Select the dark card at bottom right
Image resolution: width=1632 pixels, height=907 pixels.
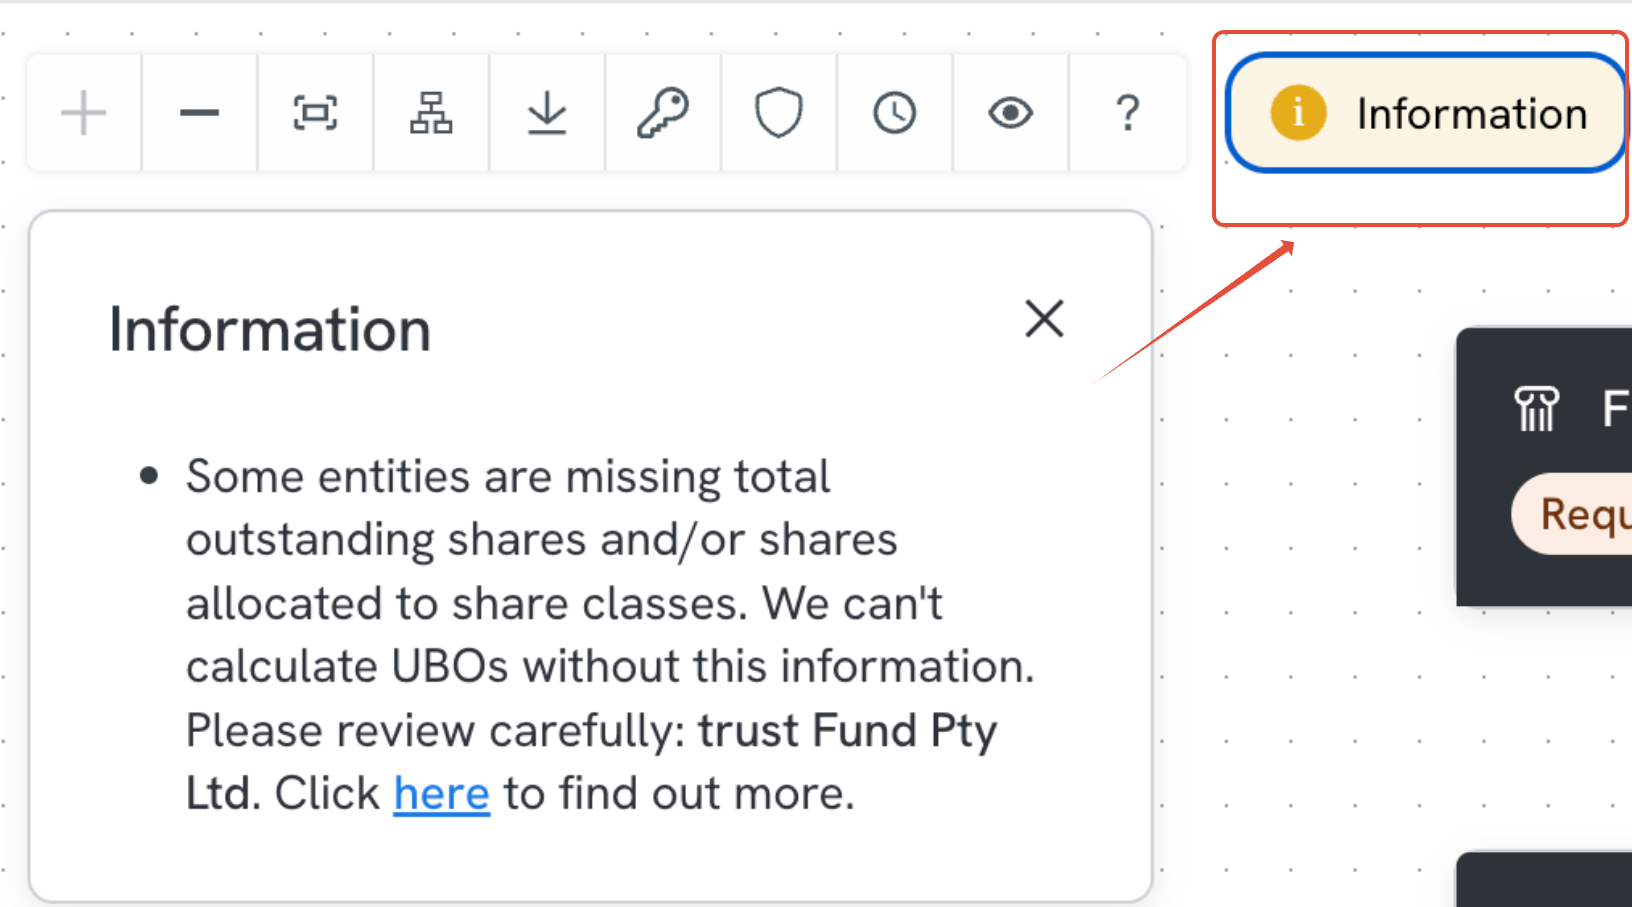click(1545, 880)
